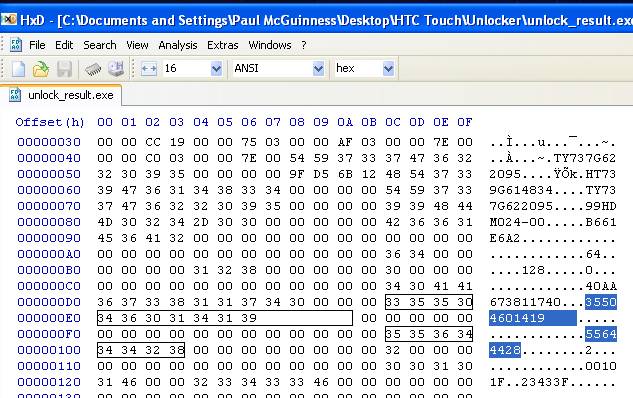Open a file with the folder icon
Screen dimensions: 633x398
[x=41, y=69]
